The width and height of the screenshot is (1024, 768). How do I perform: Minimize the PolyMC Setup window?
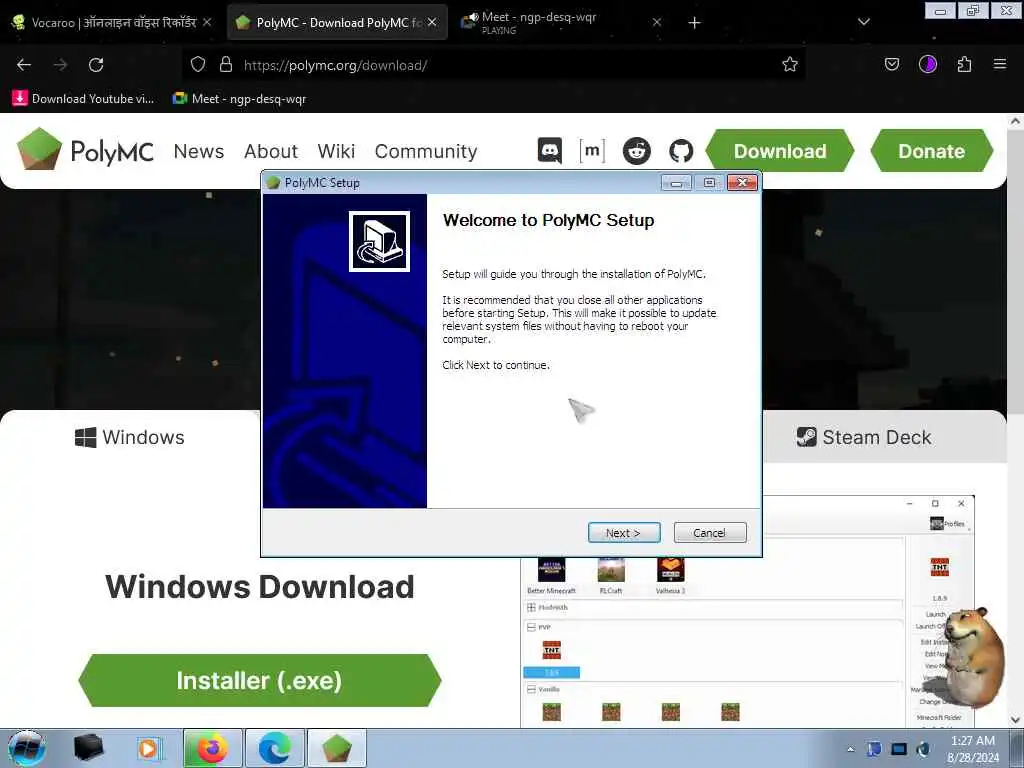(x=676, y=183)
